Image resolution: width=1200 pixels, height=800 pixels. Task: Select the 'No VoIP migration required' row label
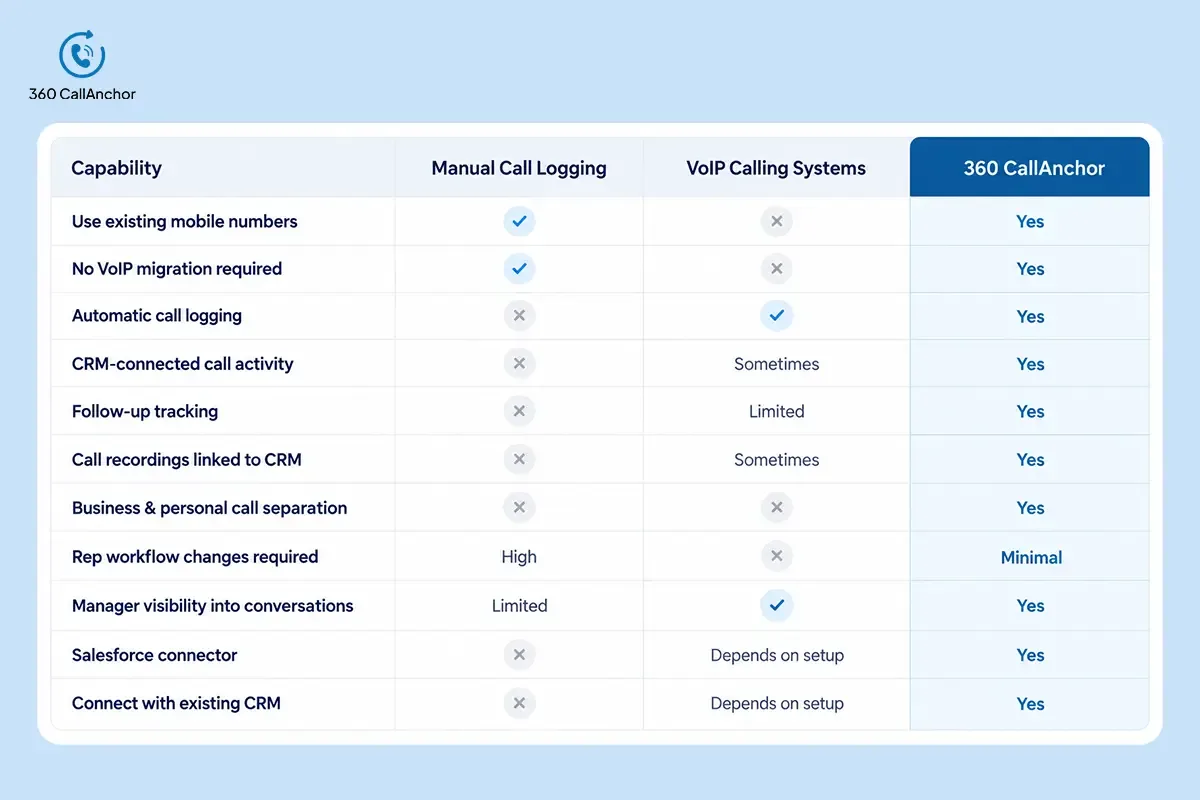tap(177, 268)
